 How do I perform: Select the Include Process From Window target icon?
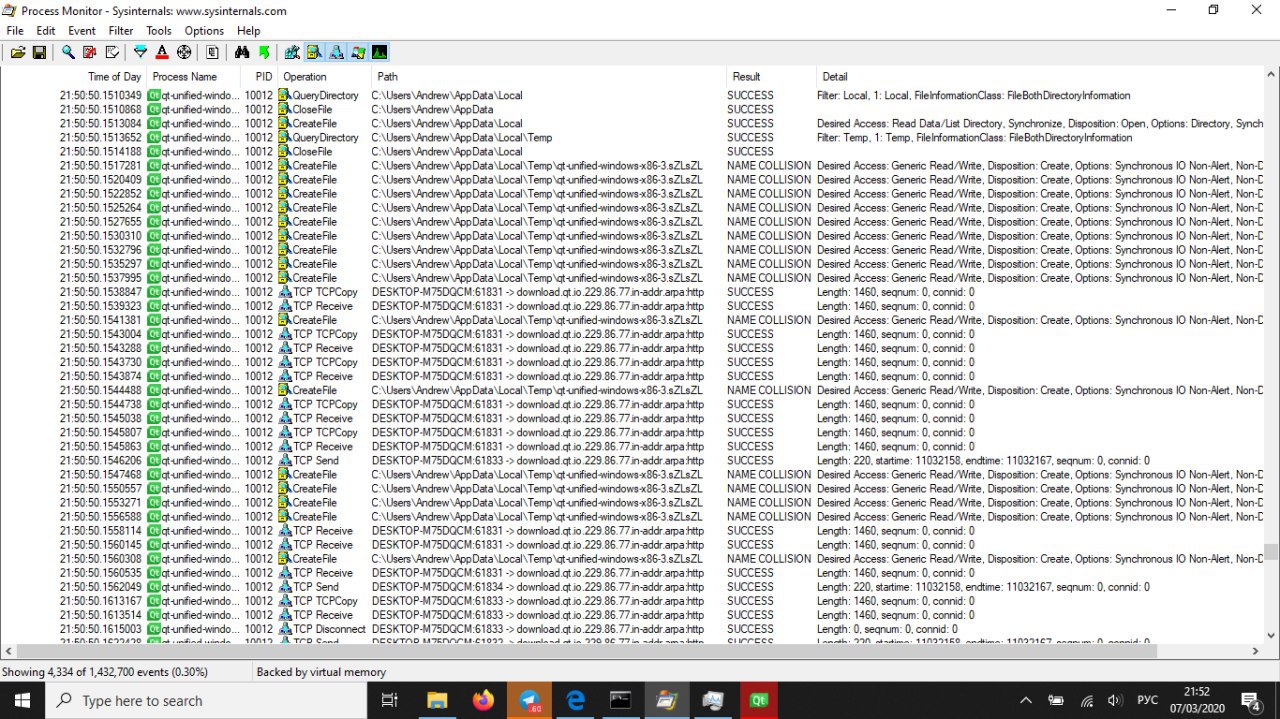[184, 52]
